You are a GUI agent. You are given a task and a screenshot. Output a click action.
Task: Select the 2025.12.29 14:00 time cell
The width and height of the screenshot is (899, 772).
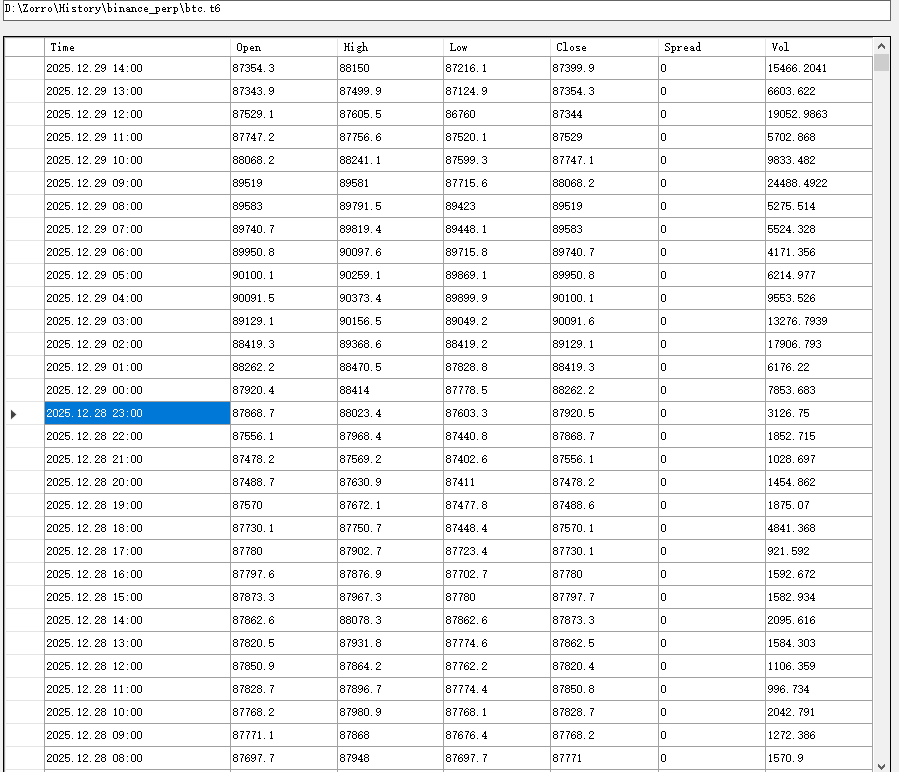[x=137, y=68]
